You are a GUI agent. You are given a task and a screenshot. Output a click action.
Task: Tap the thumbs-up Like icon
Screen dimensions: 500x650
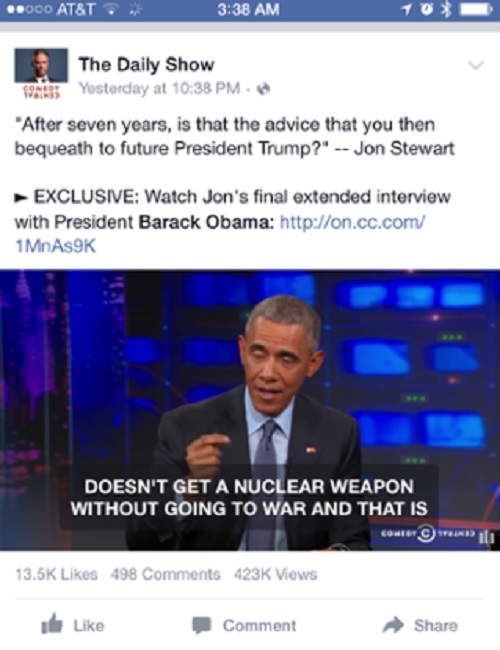pos(52,623)
